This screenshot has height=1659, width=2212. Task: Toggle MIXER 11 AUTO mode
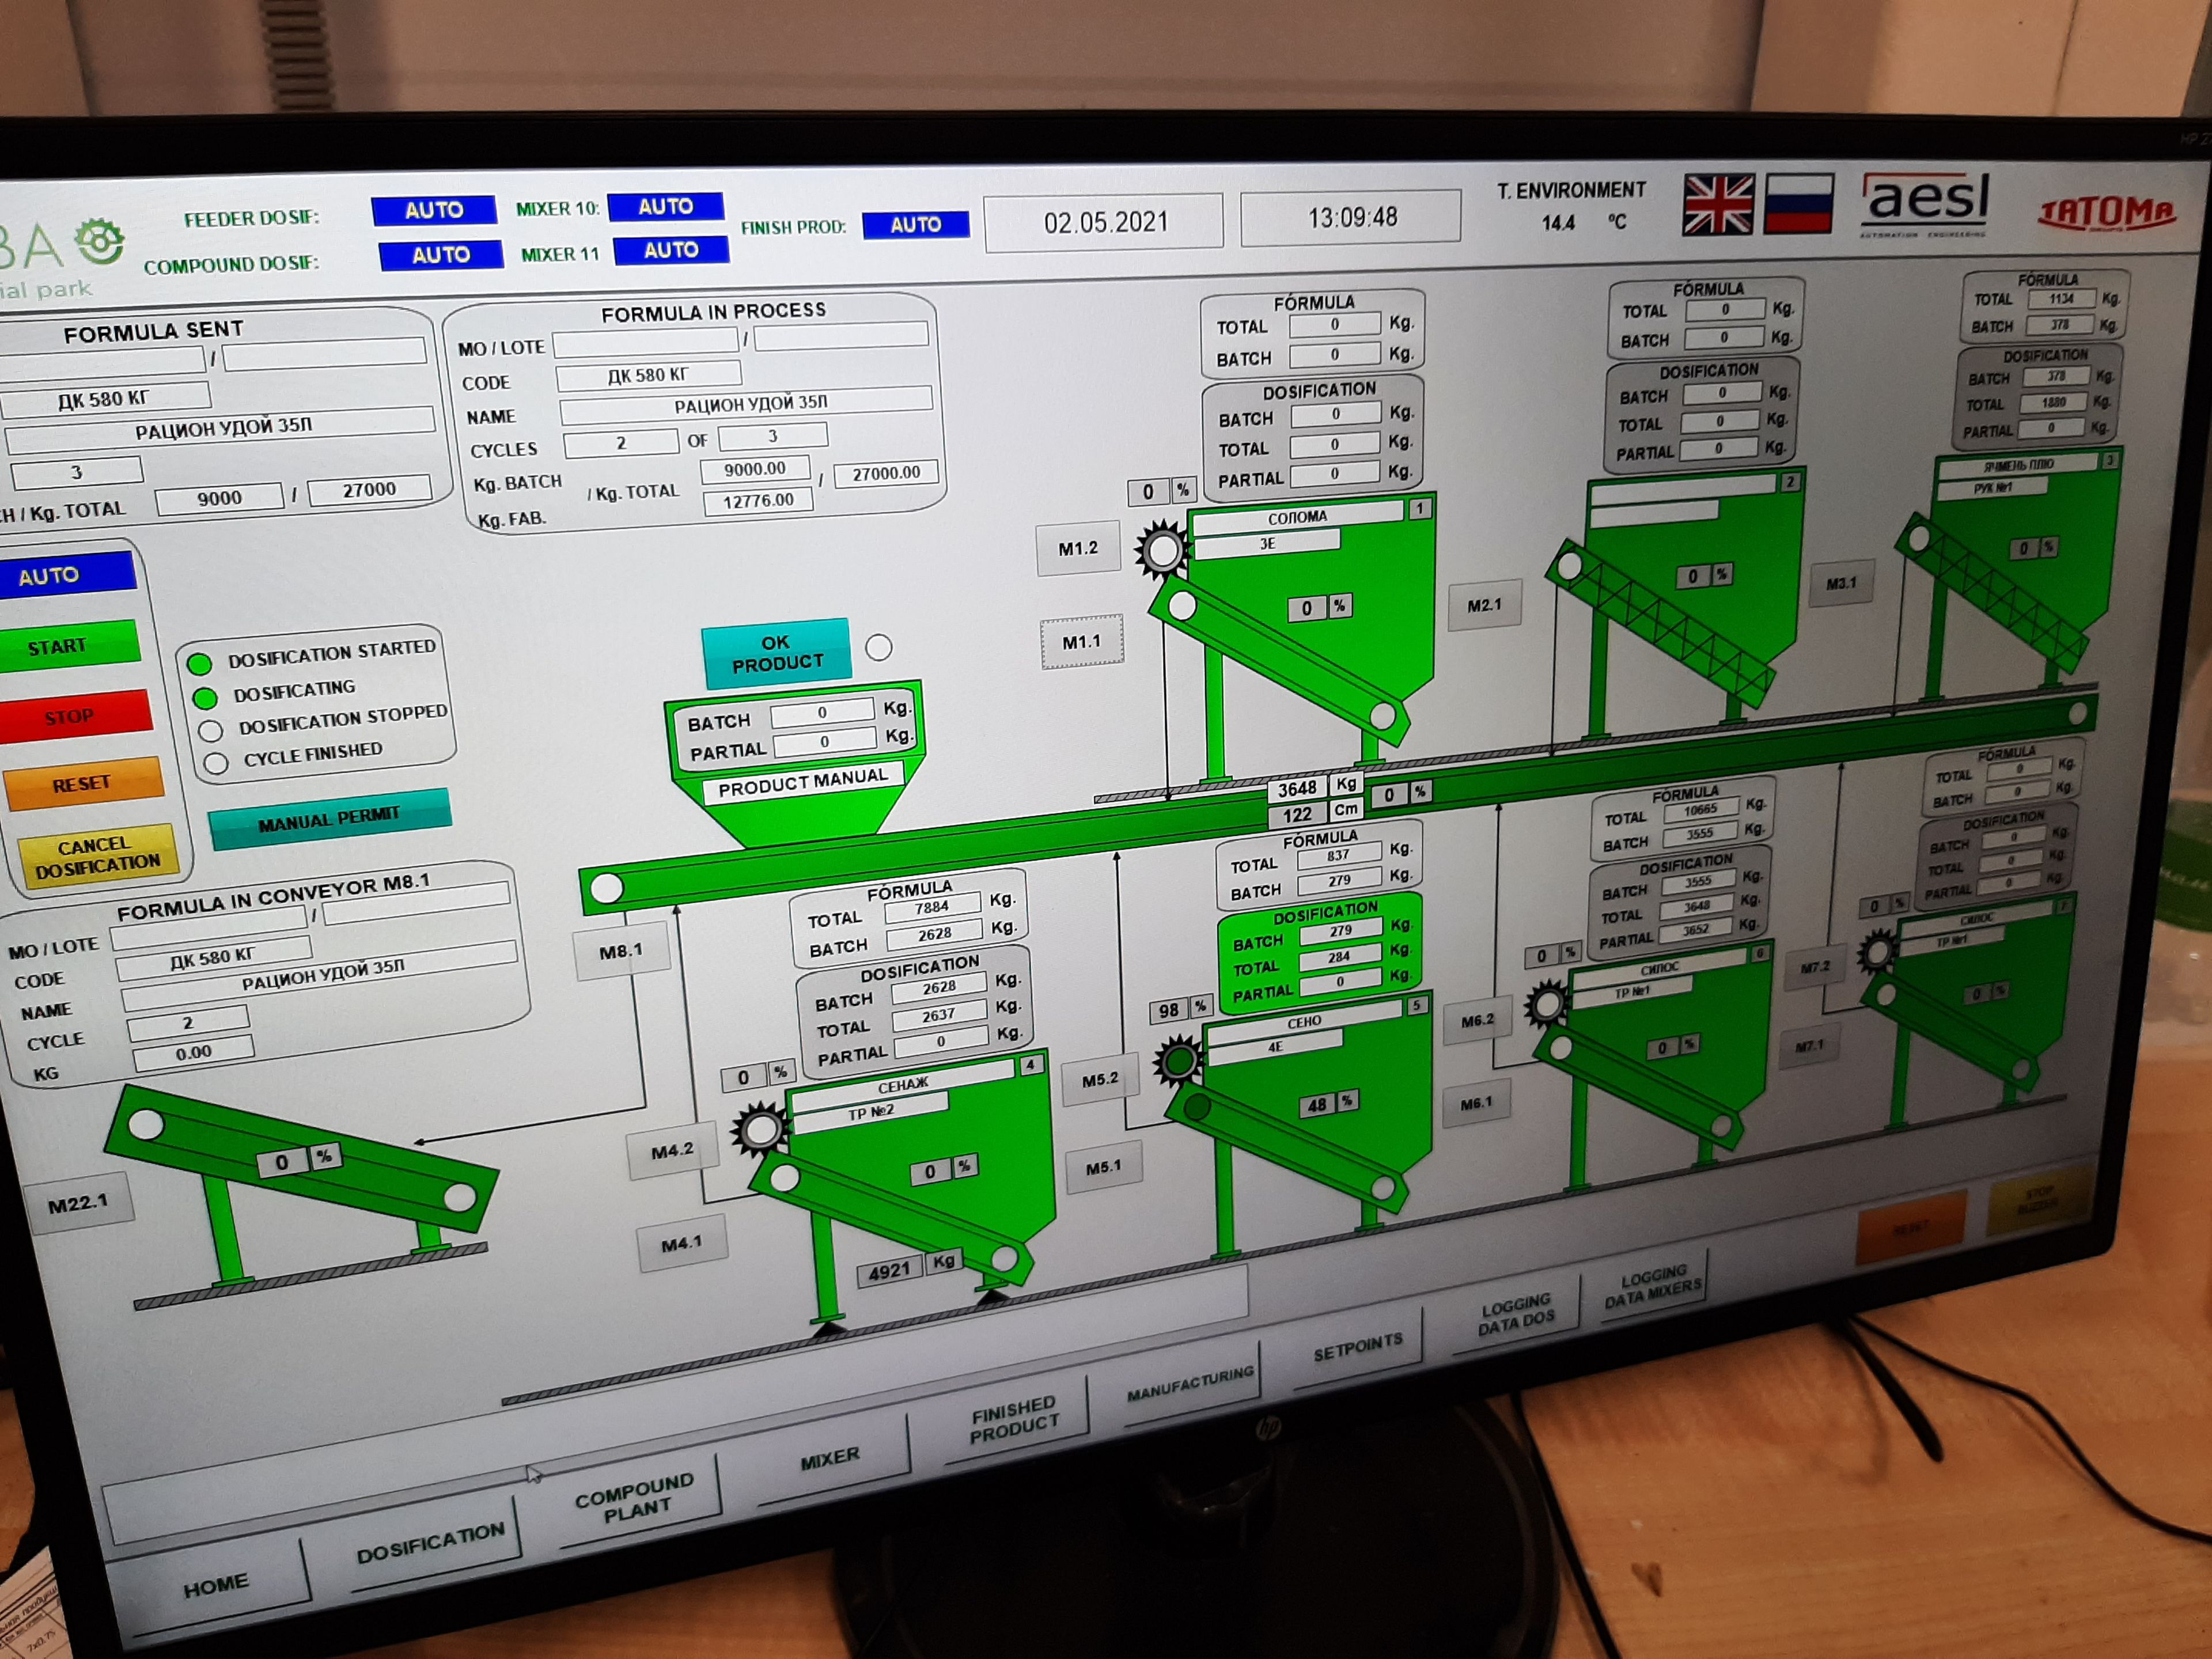(x=671, y=250)
